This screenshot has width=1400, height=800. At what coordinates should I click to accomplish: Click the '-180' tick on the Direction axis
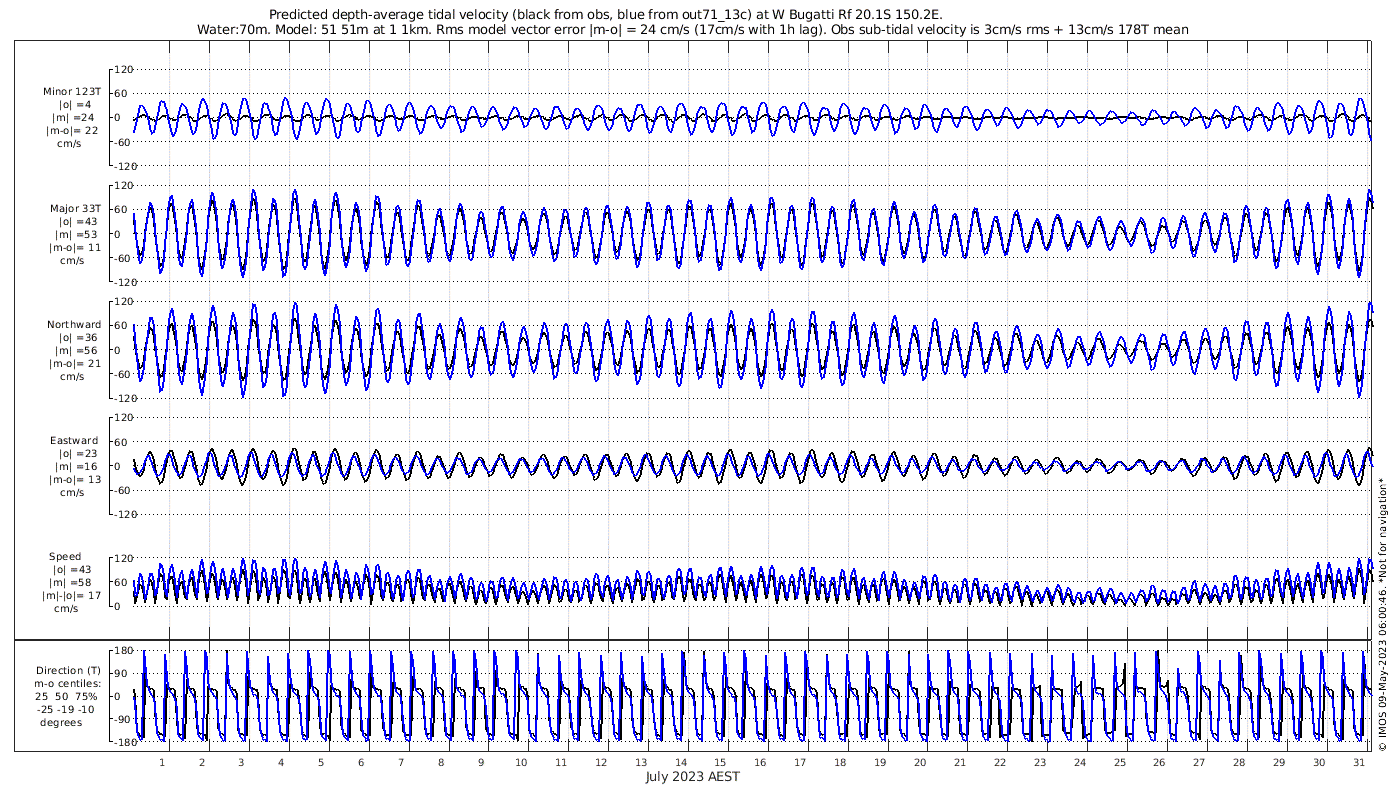(123, 743)
